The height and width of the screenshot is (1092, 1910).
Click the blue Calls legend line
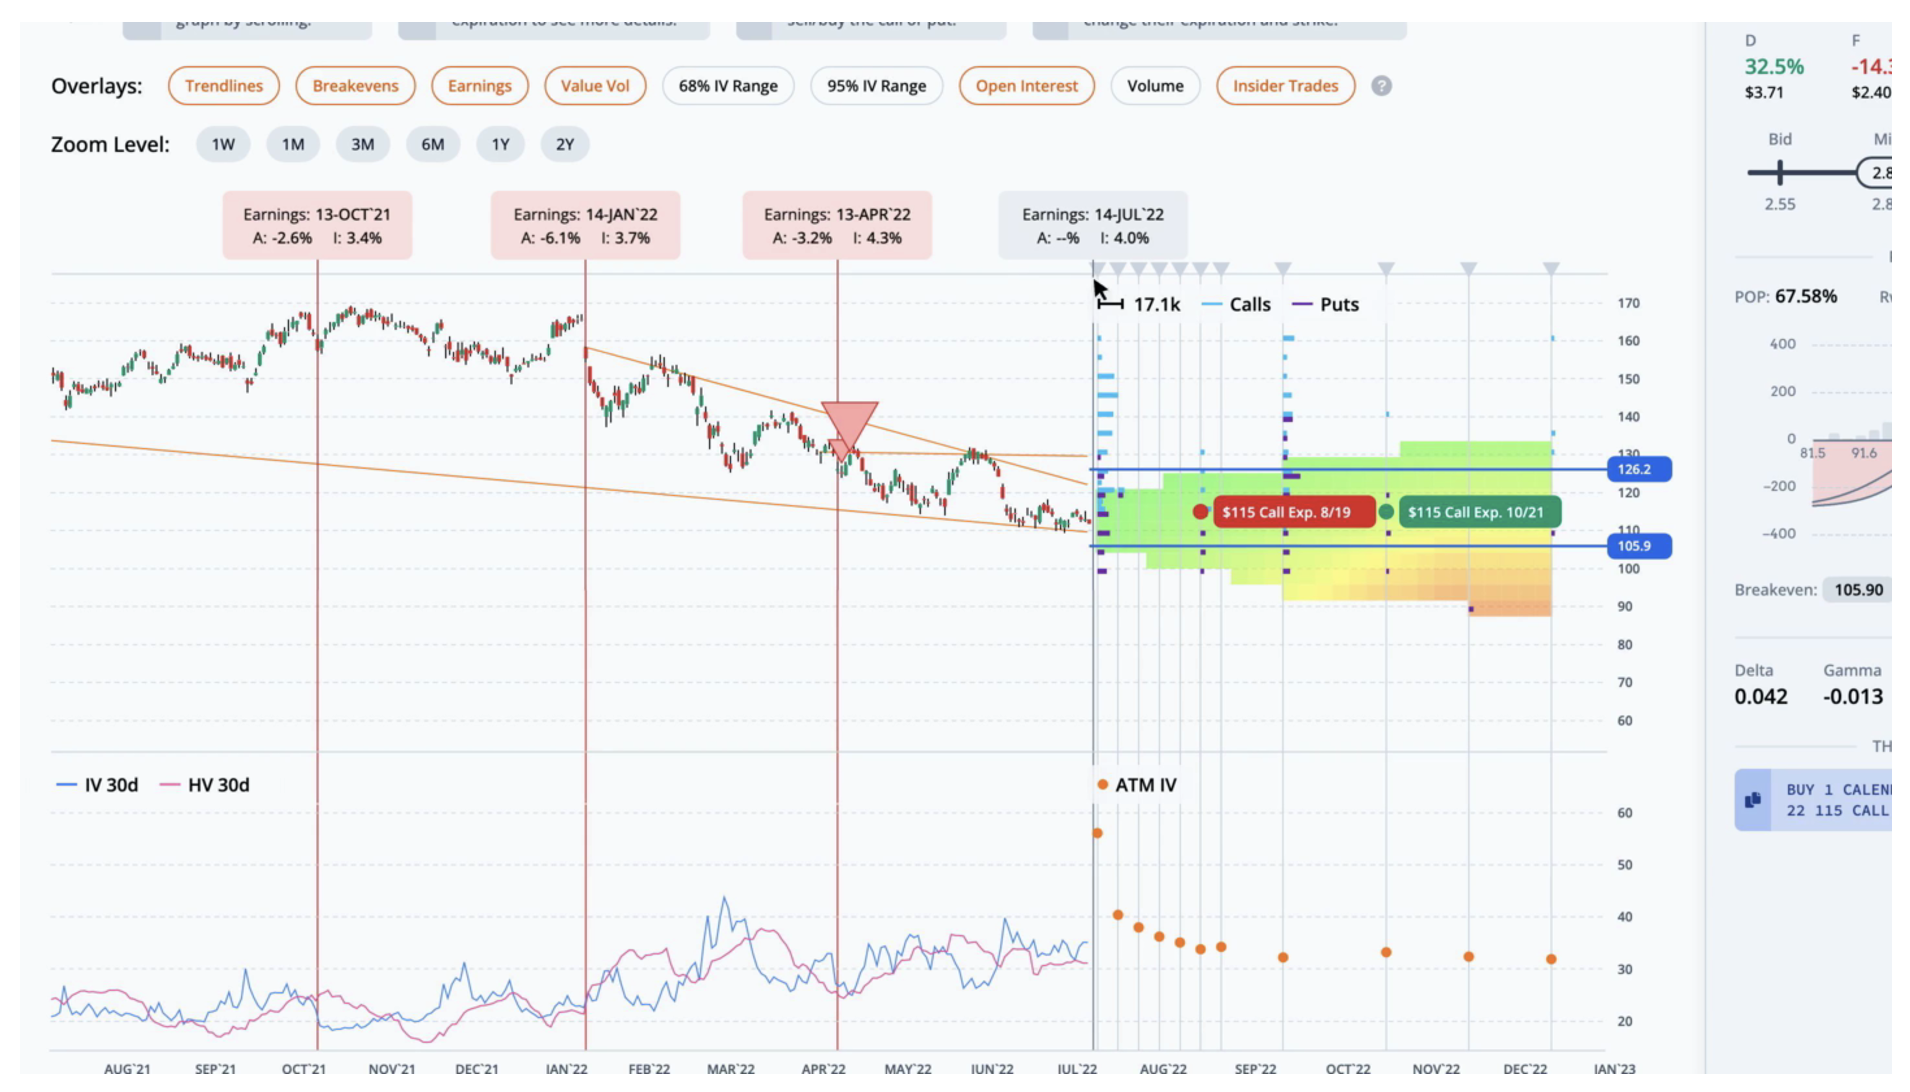point(1212,304)
